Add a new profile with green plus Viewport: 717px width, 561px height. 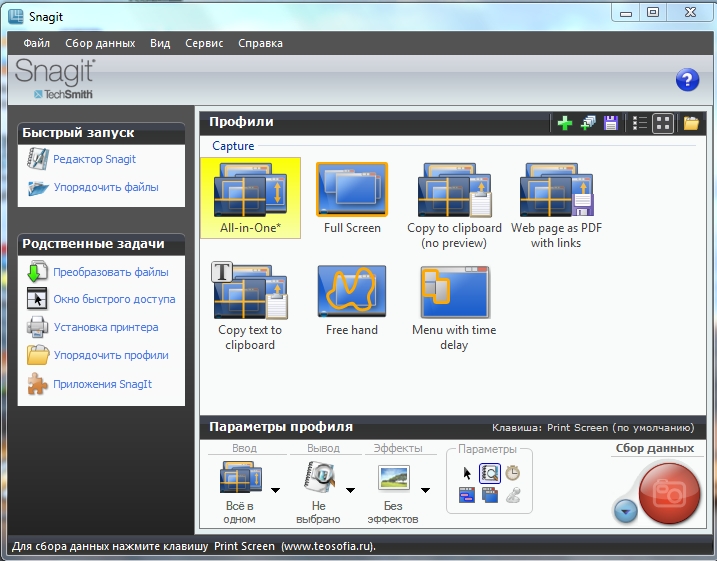click(x=565, y=123)
